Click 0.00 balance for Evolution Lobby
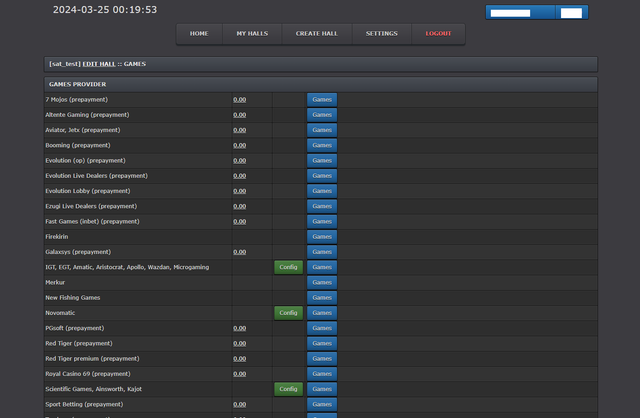Viewport: 640px width, 418px height. [240, 191]
